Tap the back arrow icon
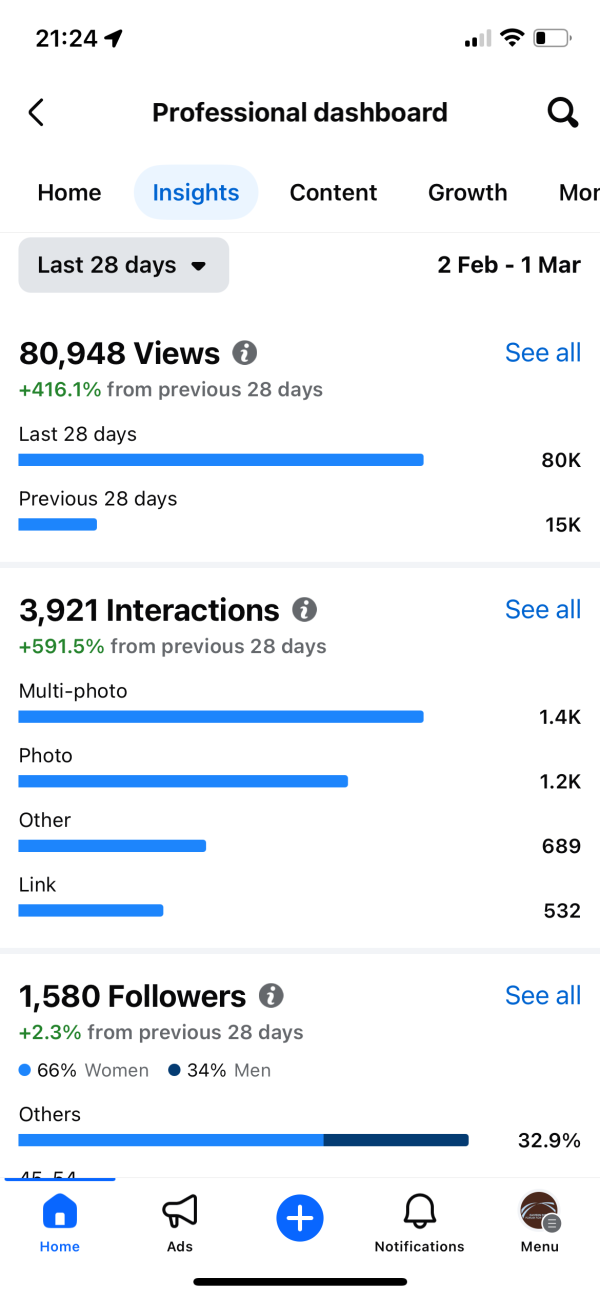Image resolution: width=600 pixels, height=1298 pixels. (x=36, y=112)
